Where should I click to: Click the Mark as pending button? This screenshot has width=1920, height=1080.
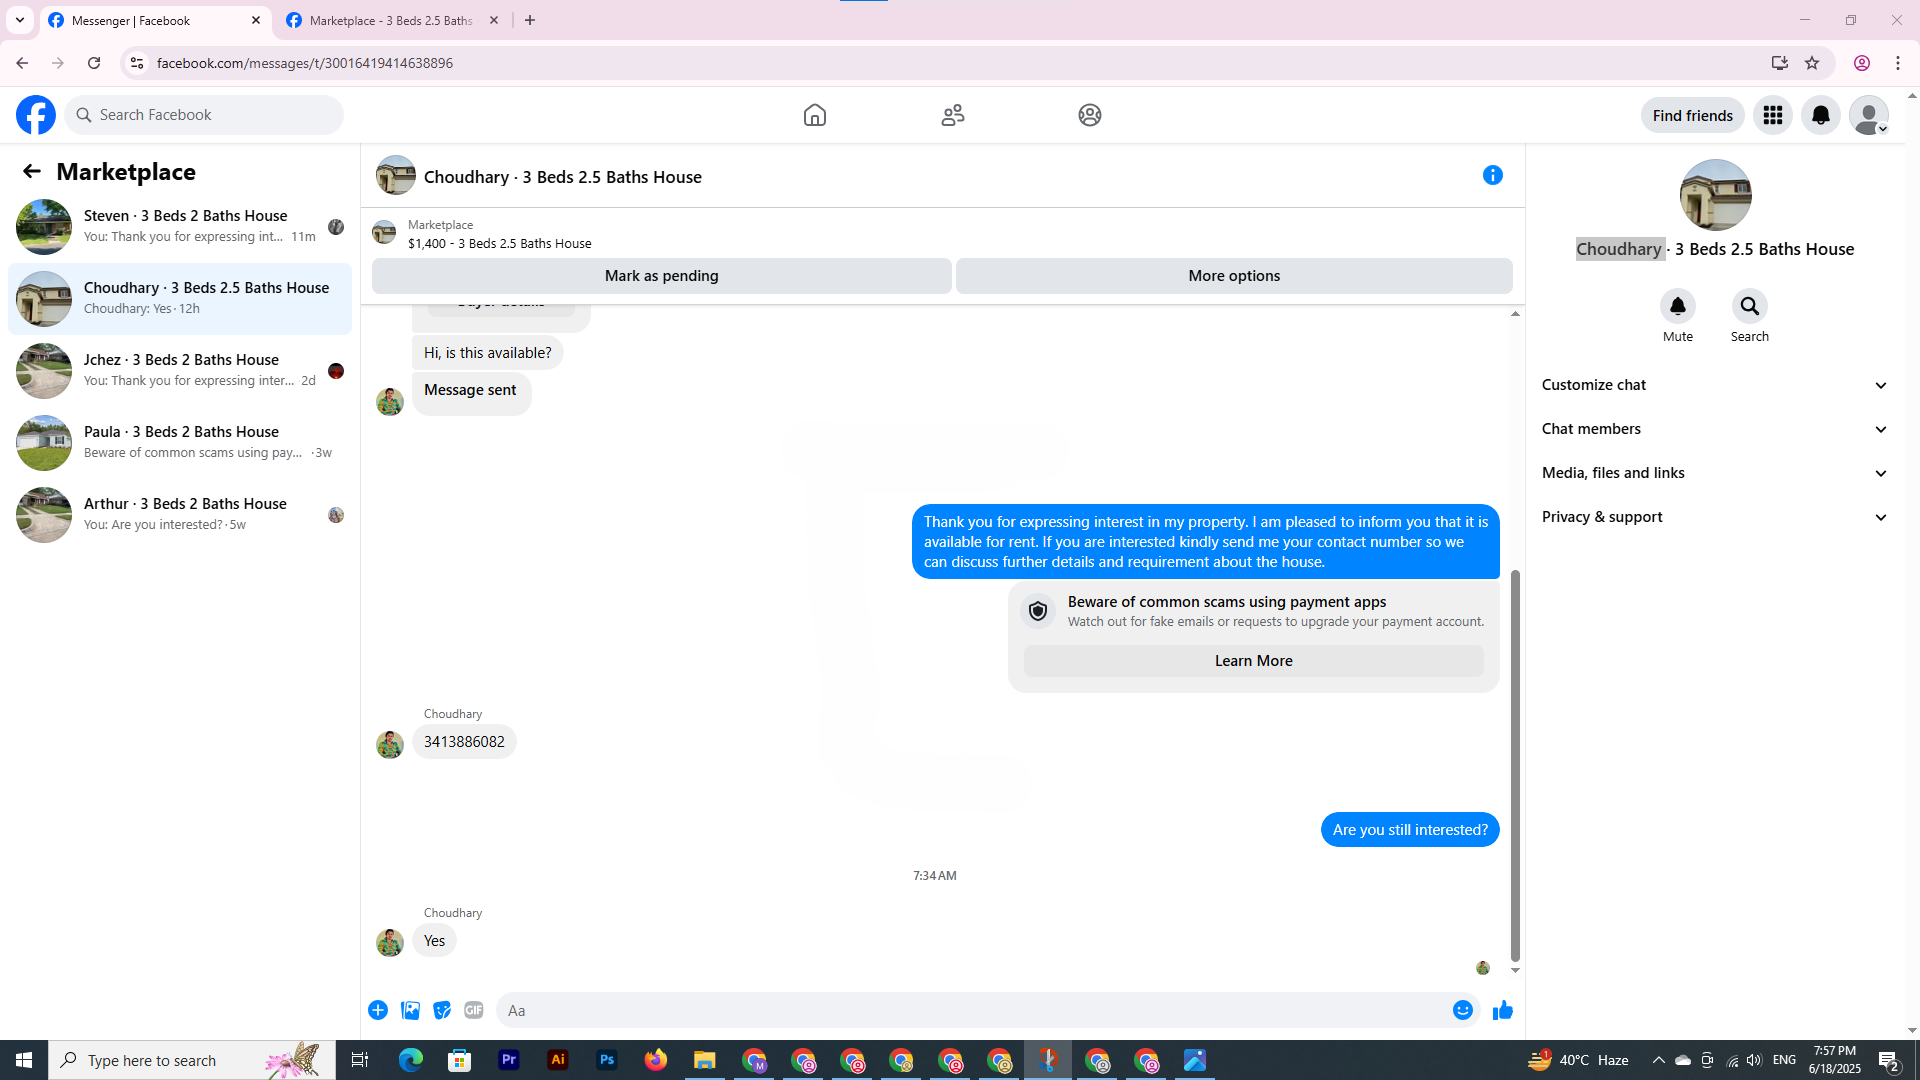tap(661, 276)
